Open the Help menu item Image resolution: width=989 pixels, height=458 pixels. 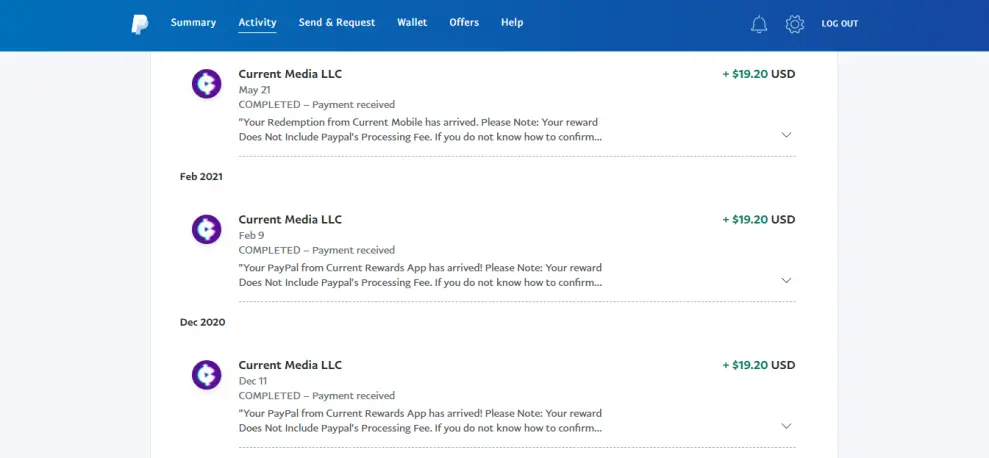[512, 23]
